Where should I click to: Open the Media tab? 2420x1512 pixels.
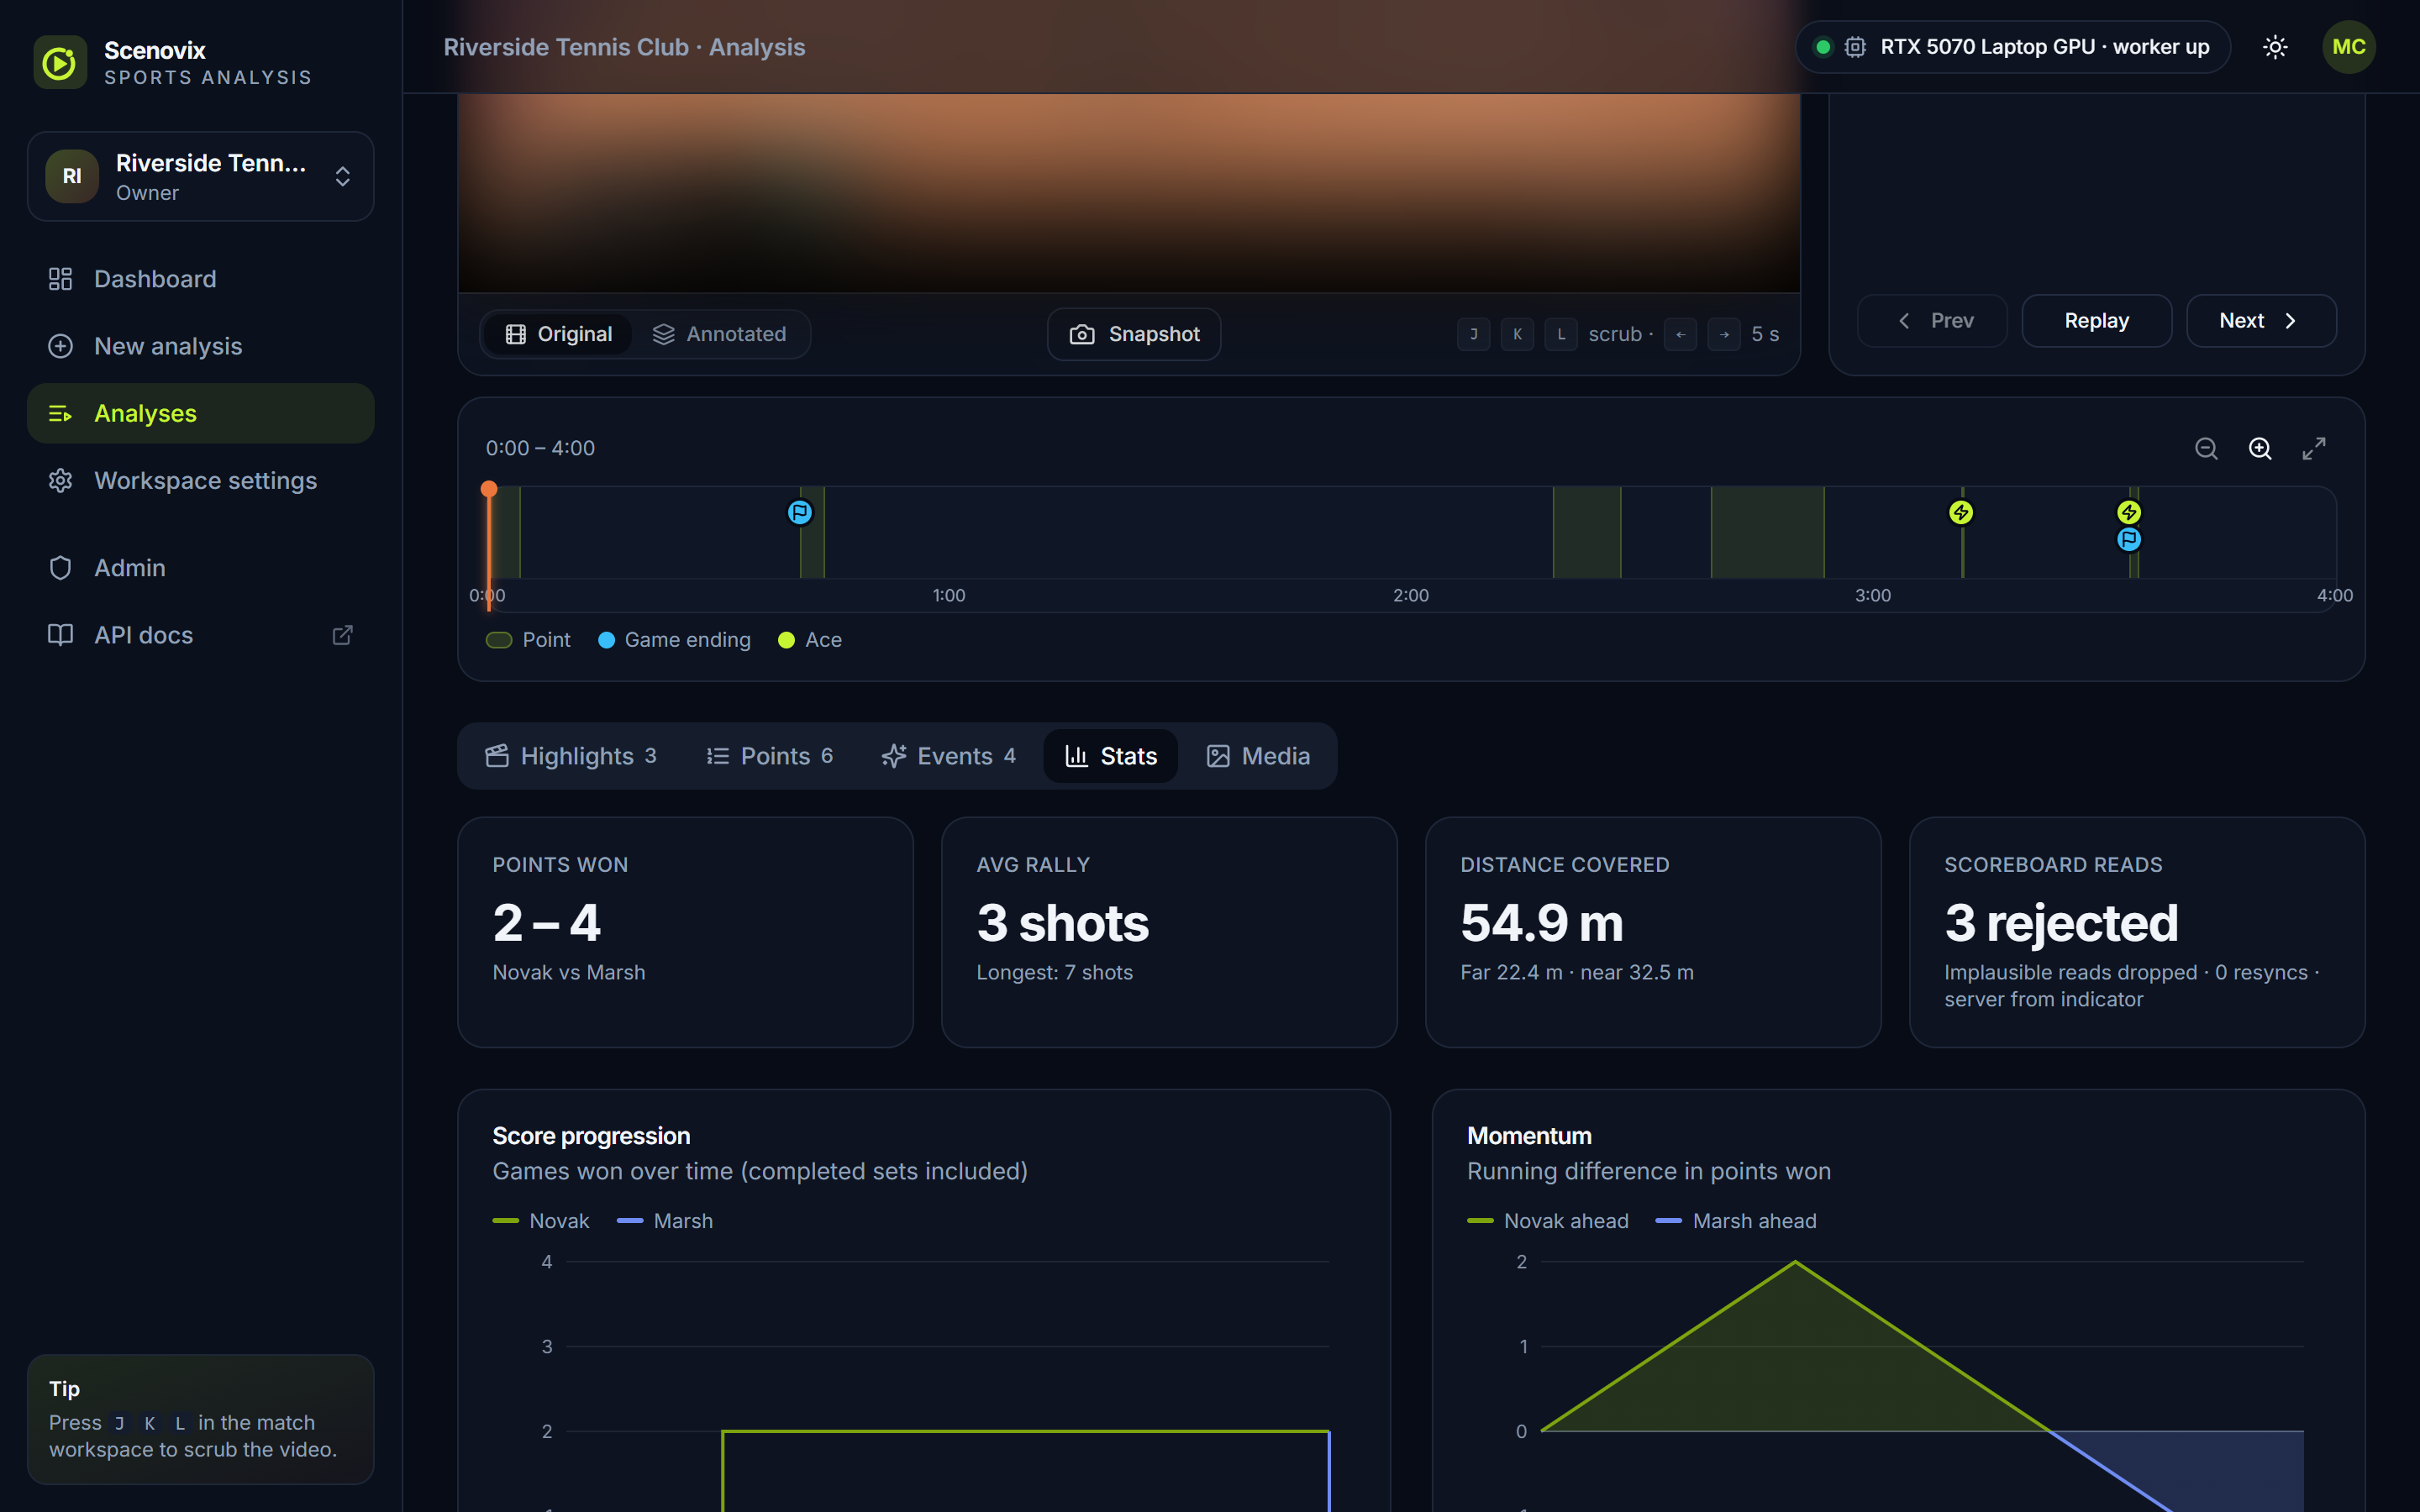tap(1258, 756)
